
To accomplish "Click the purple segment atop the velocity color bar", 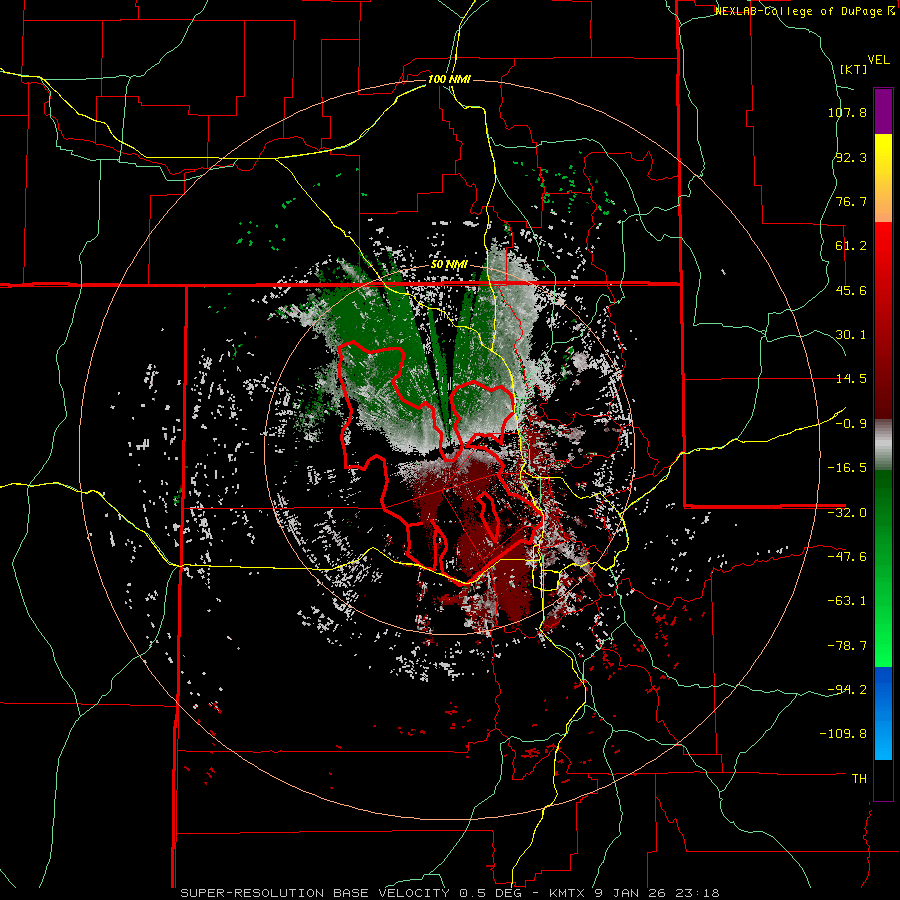I will [883, 111].
